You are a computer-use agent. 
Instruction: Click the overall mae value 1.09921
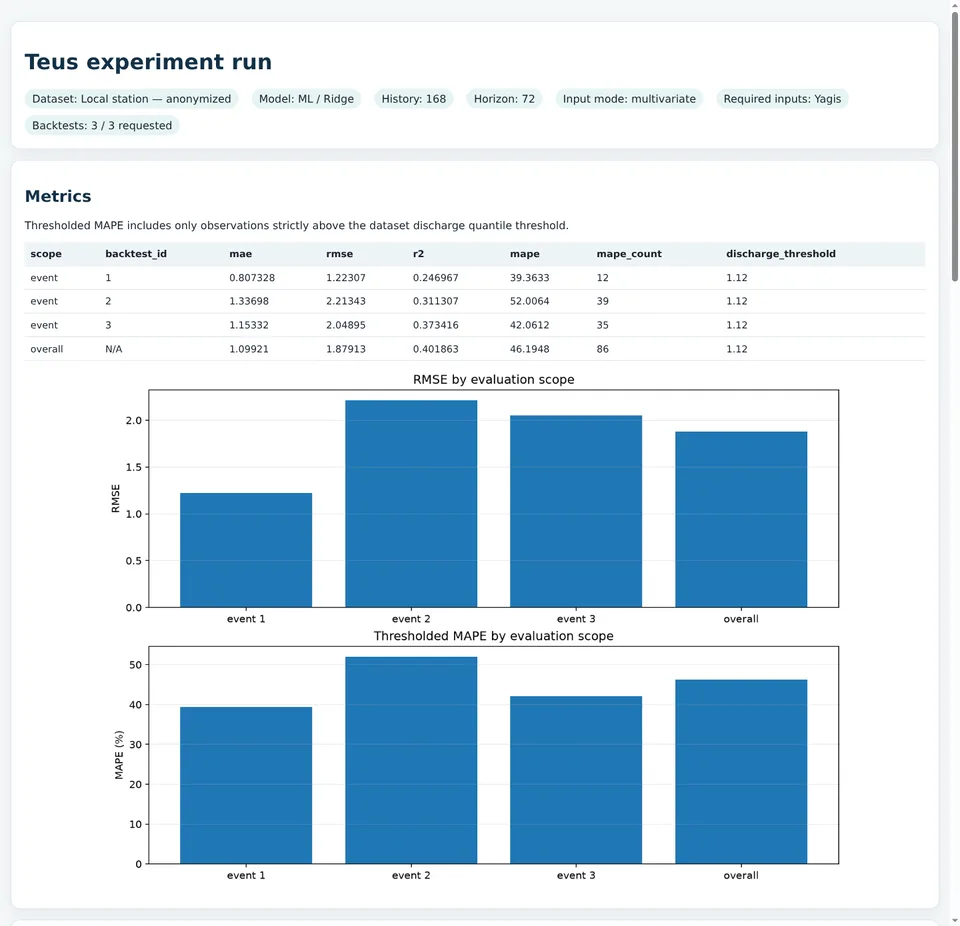(x=249, y=349)
